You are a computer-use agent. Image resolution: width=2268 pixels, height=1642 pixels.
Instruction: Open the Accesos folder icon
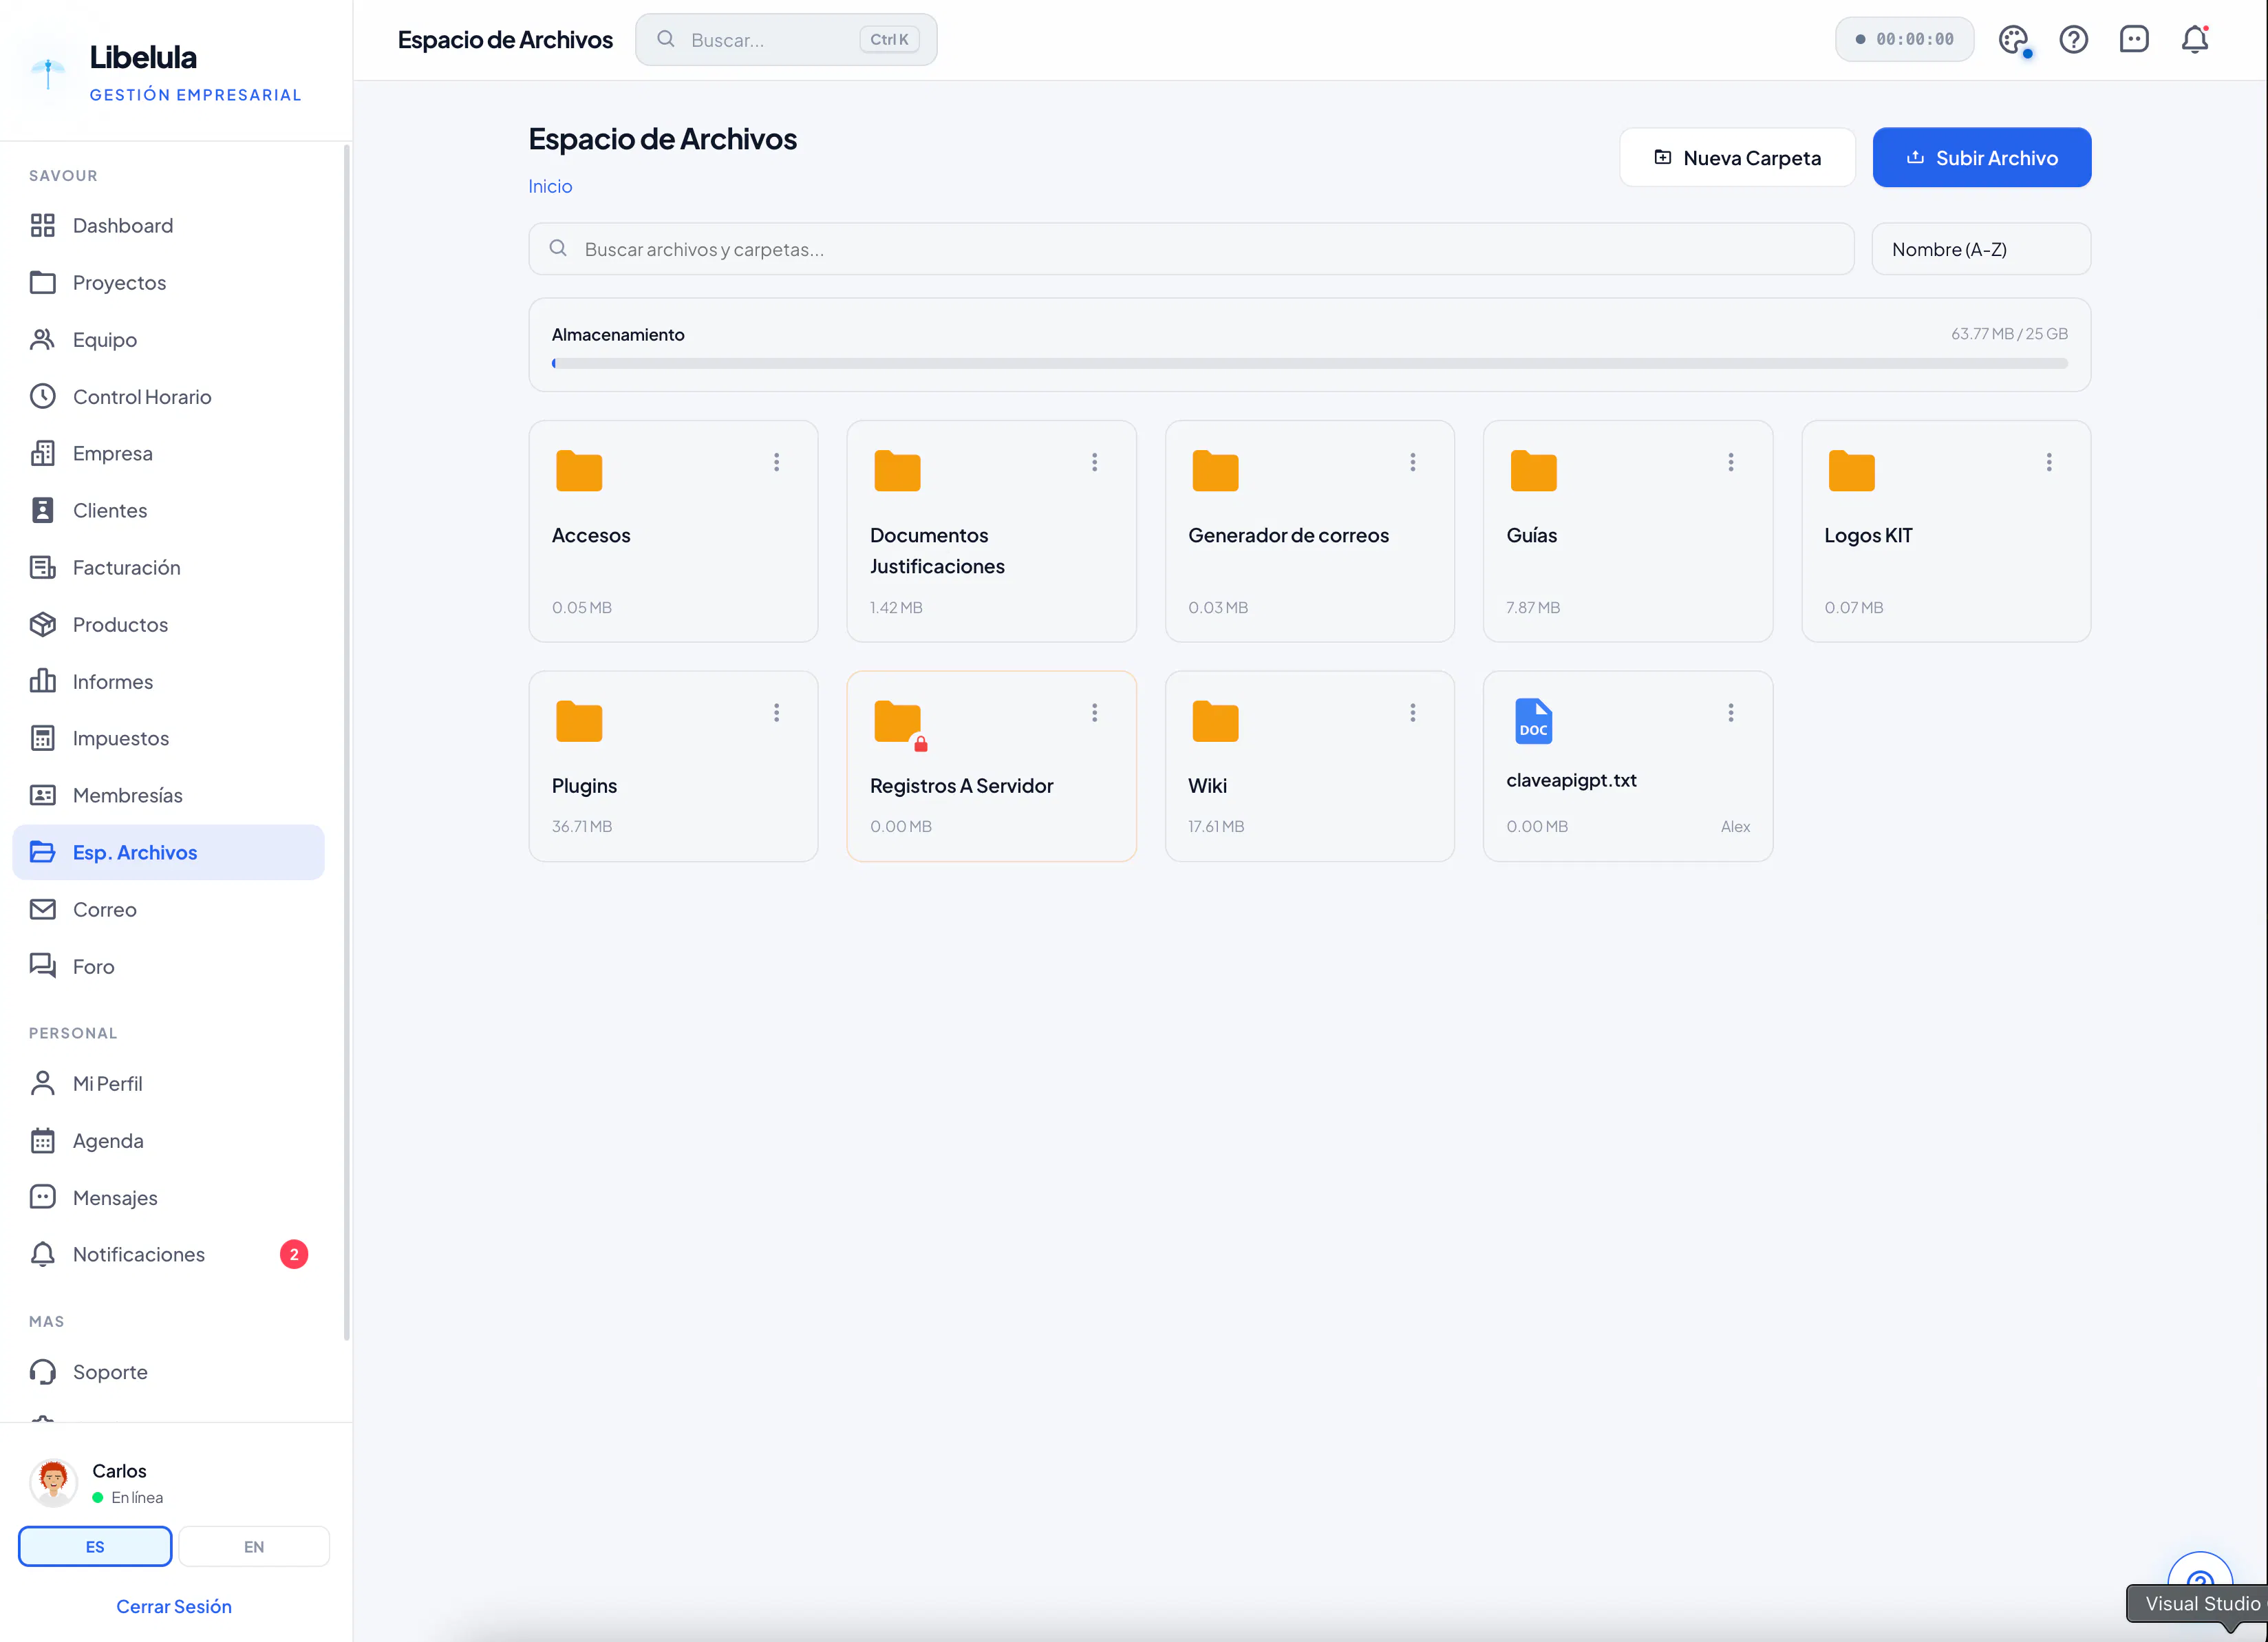pos(579,470)
